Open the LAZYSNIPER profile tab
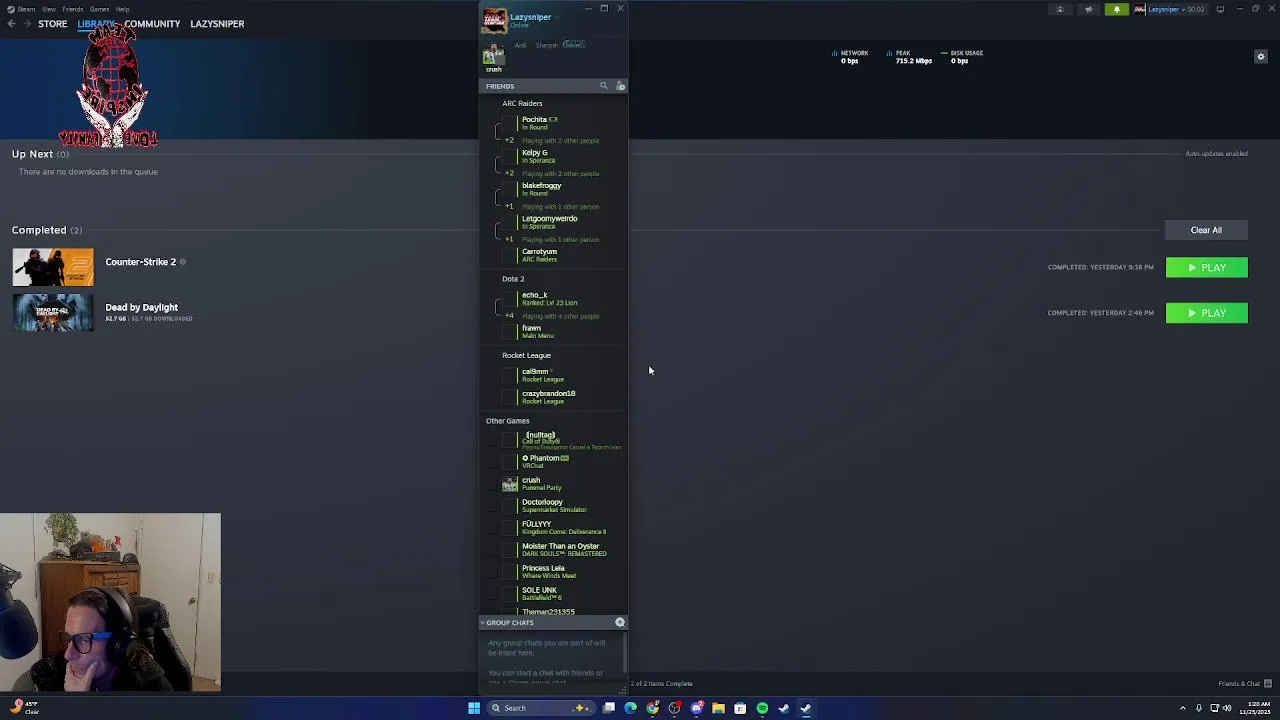Screen dimensions: 1280x720 click(217, 24)
